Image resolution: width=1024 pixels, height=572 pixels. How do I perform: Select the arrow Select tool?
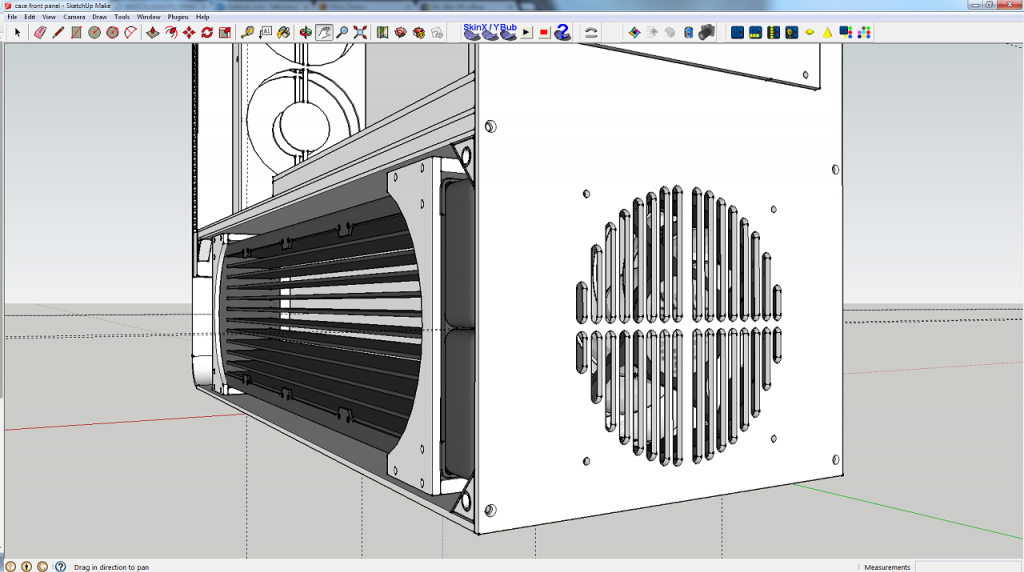coord(17,32)
